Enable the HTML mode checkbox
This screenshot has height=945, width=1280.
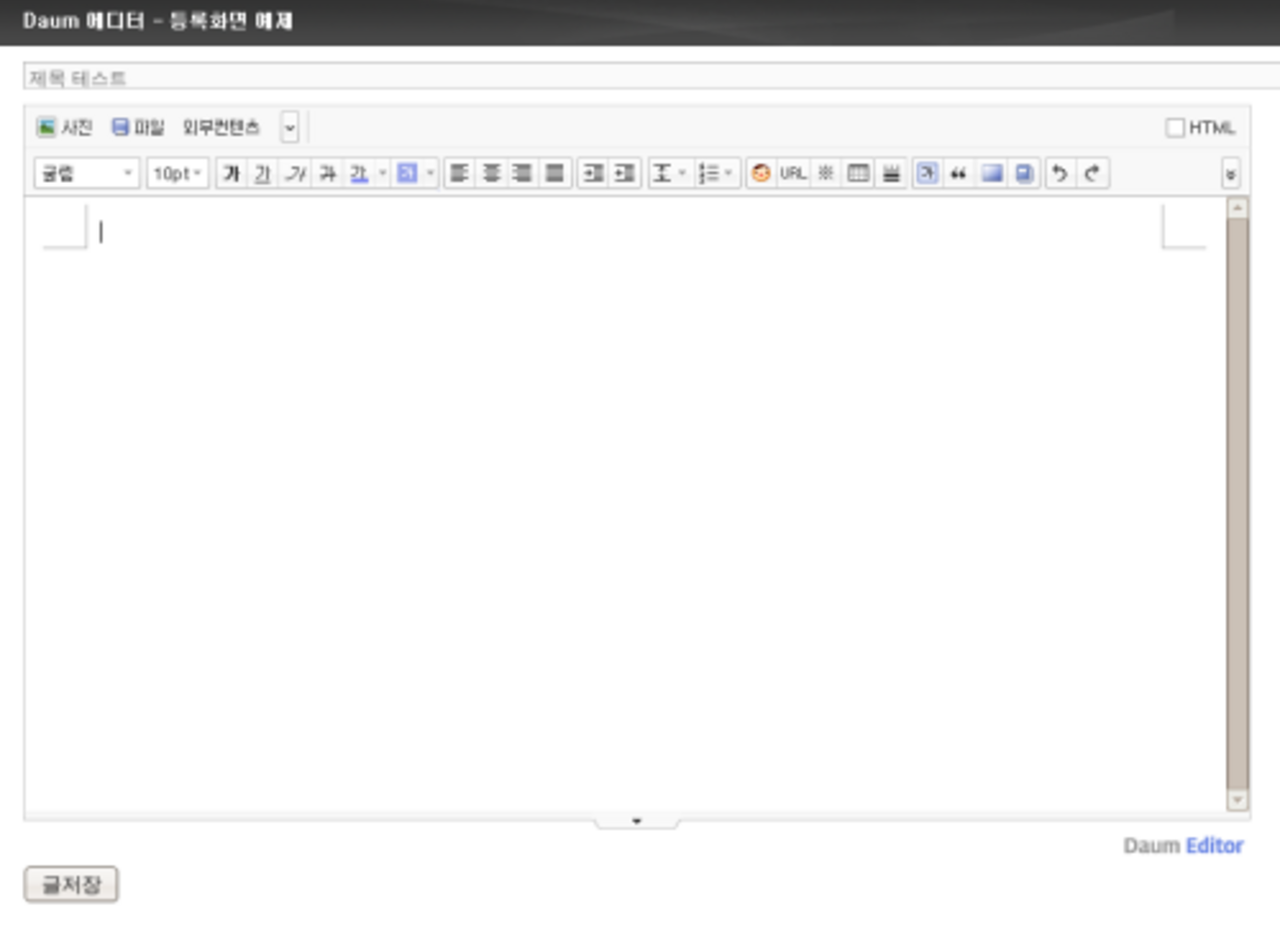(x=1175, y=128)
